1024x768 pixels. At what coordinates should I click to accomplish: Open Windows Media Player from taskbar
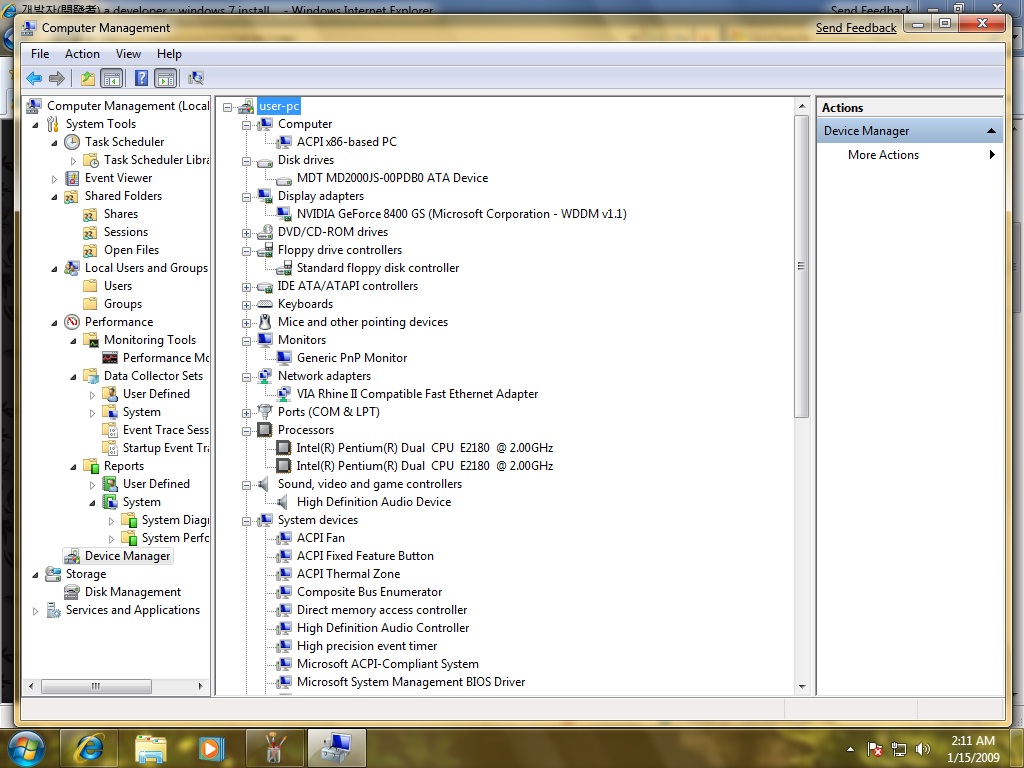pyautogui.click(x=212, y=748)
